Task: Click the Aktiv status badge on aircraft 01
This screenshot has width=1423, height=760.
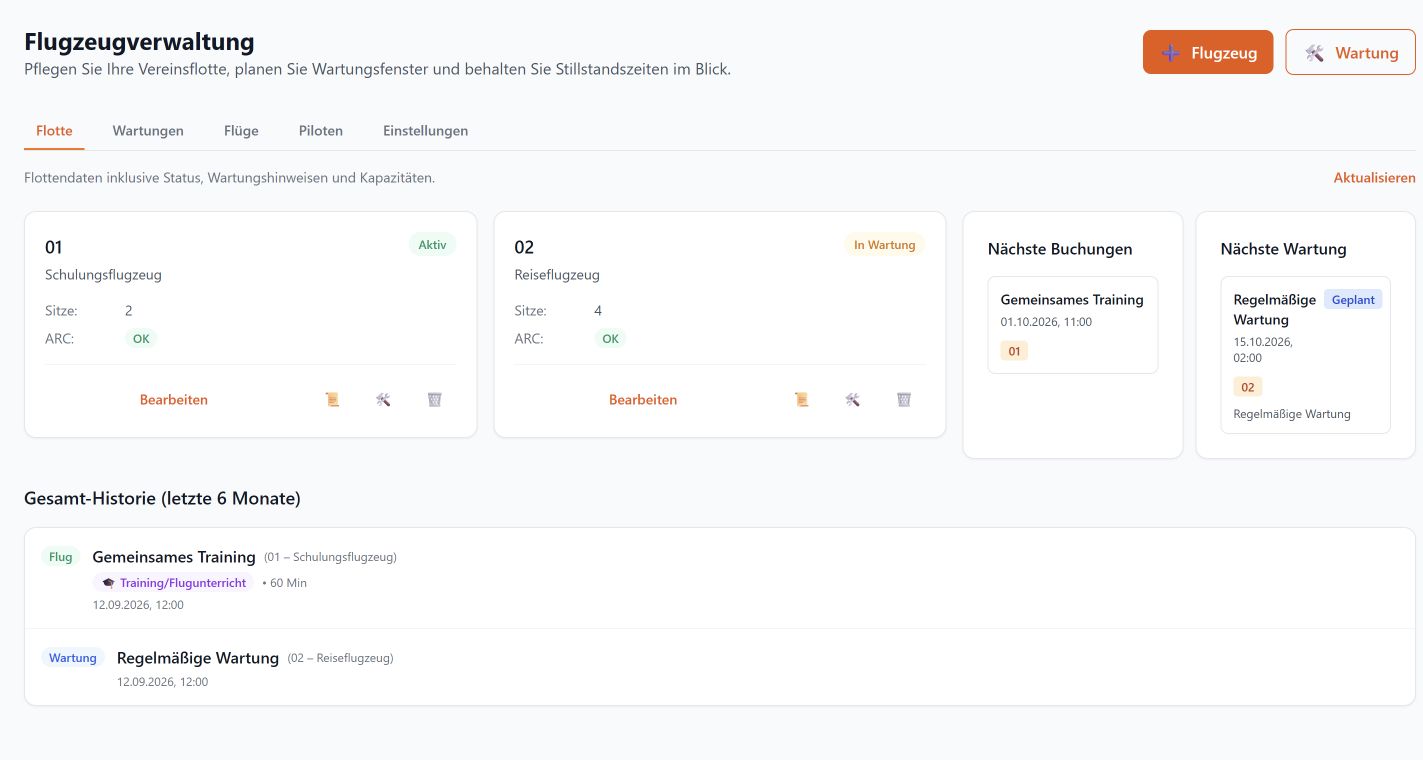Action: pyautogui.click(x=432, y=245)
